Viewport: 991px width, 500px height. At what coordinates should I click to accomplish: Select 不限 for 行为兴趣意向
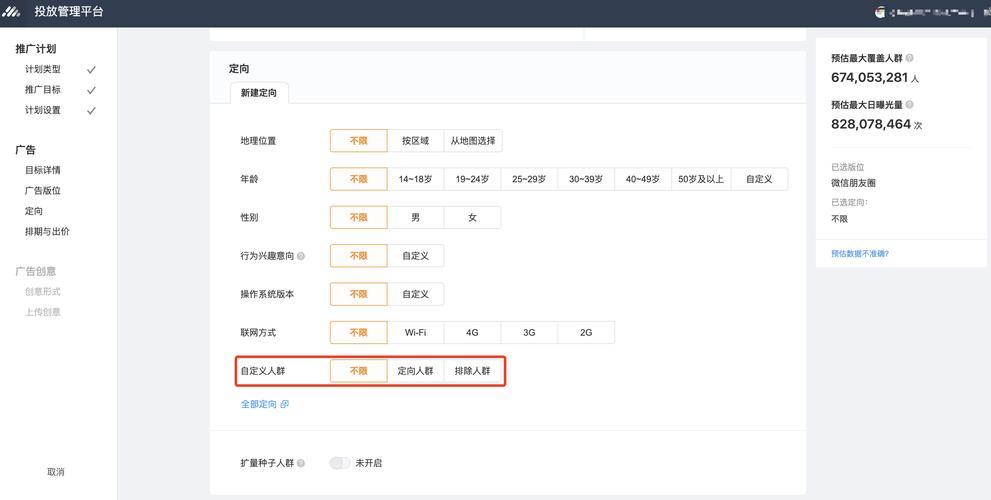tap(358, 256)
